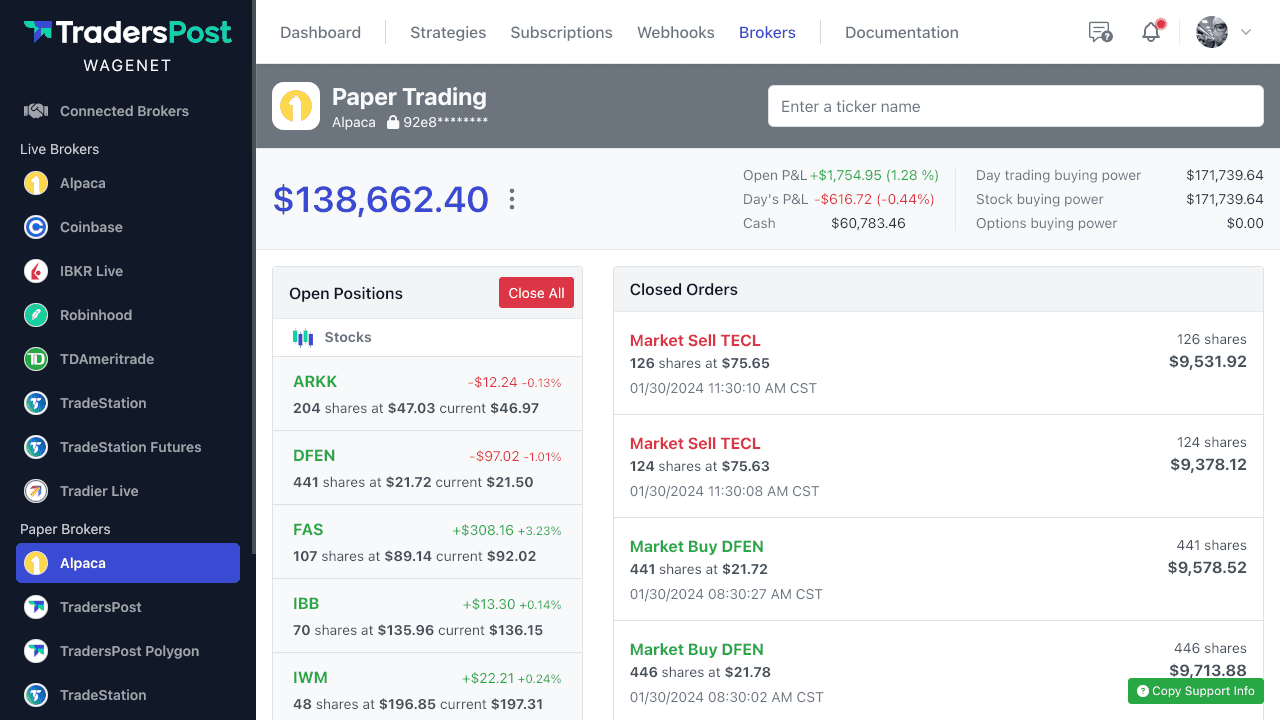This screenshot has height=720, width=1280.
Task: Open the Documentation link
Action: tap(902, 32)
